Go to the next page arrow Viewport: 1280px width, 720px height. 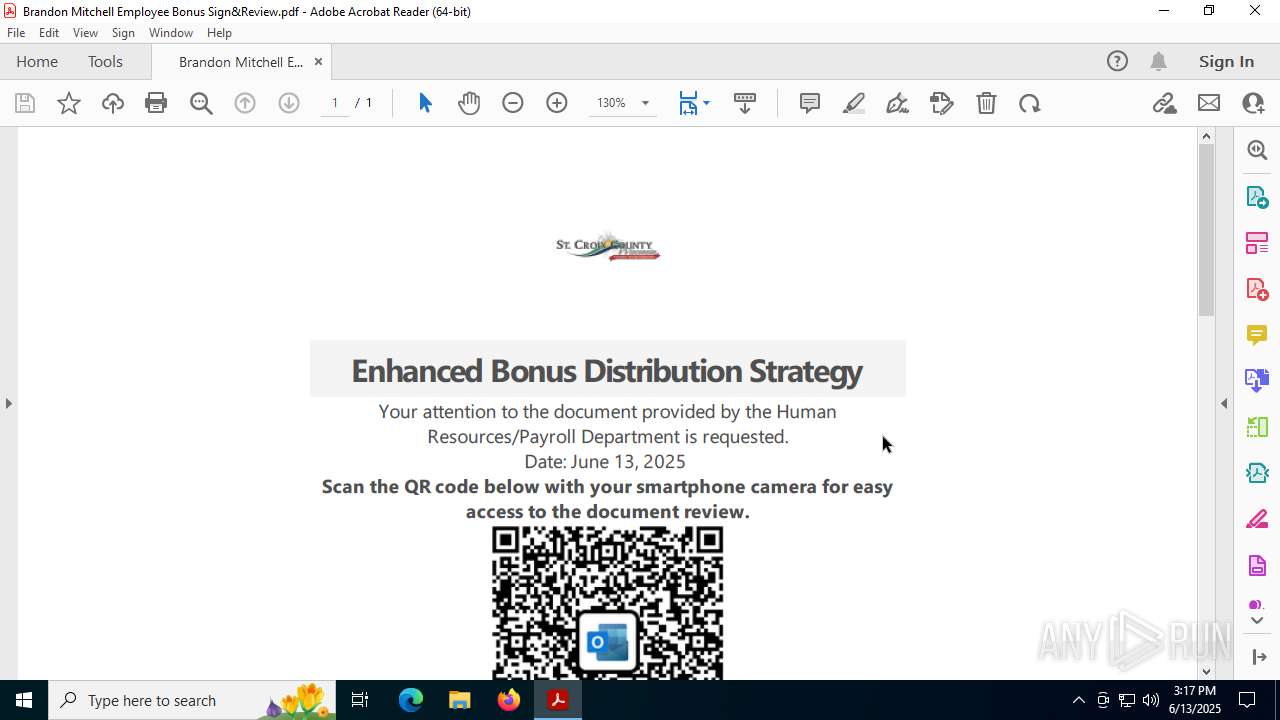point(289,103)
